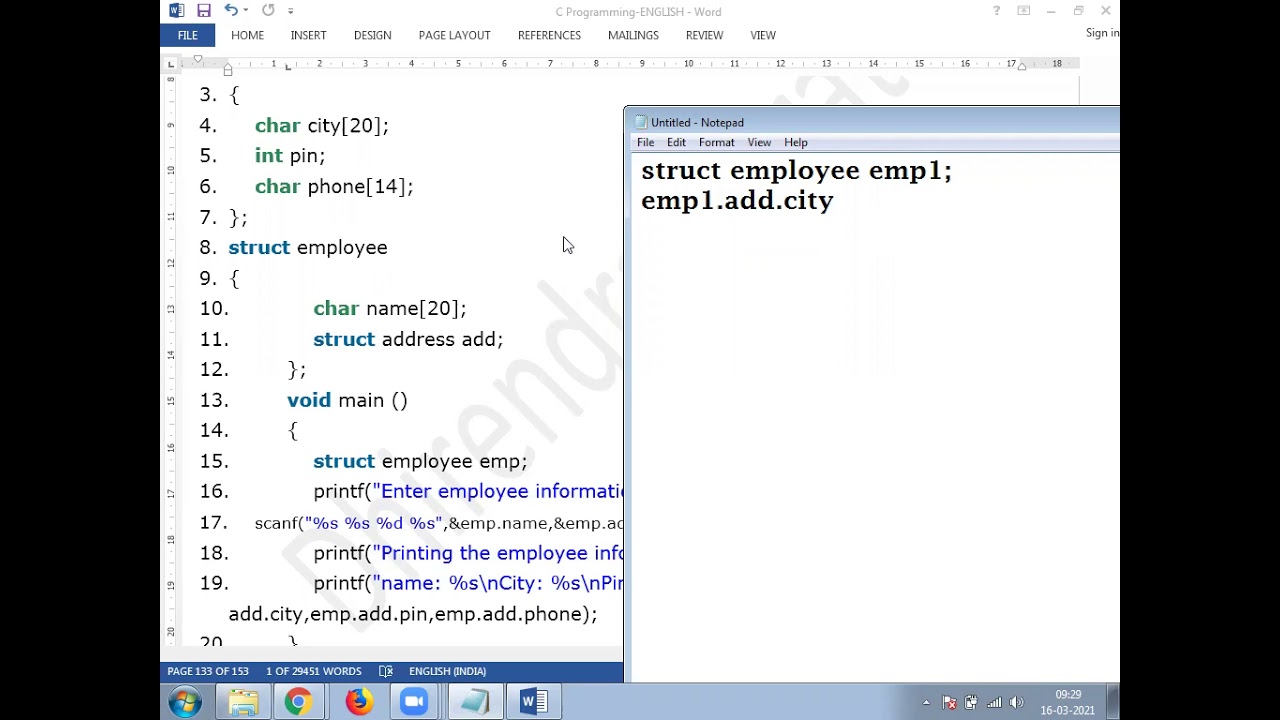The image size is (1280, 720).
Task: Open the Windows Start button
Action: coord(185,702)
